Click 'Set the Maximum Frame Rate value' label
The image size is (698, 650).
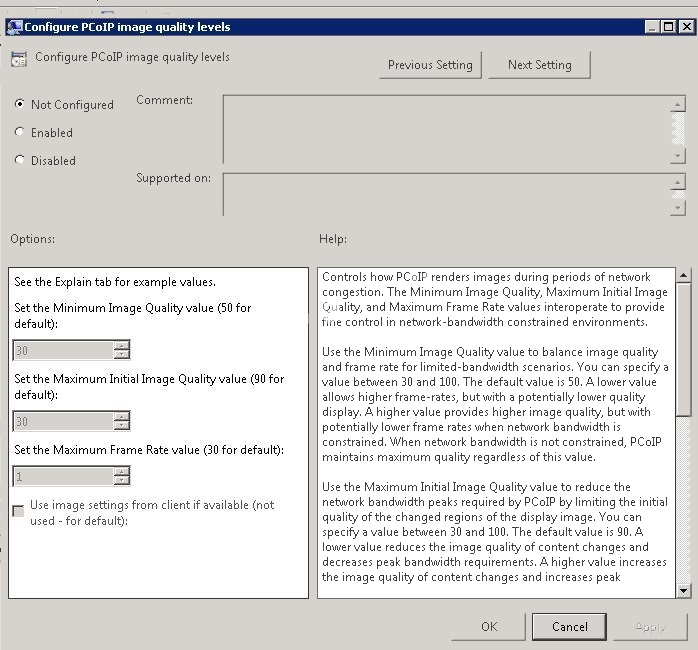pyautogui.click(x=149, y=450)
